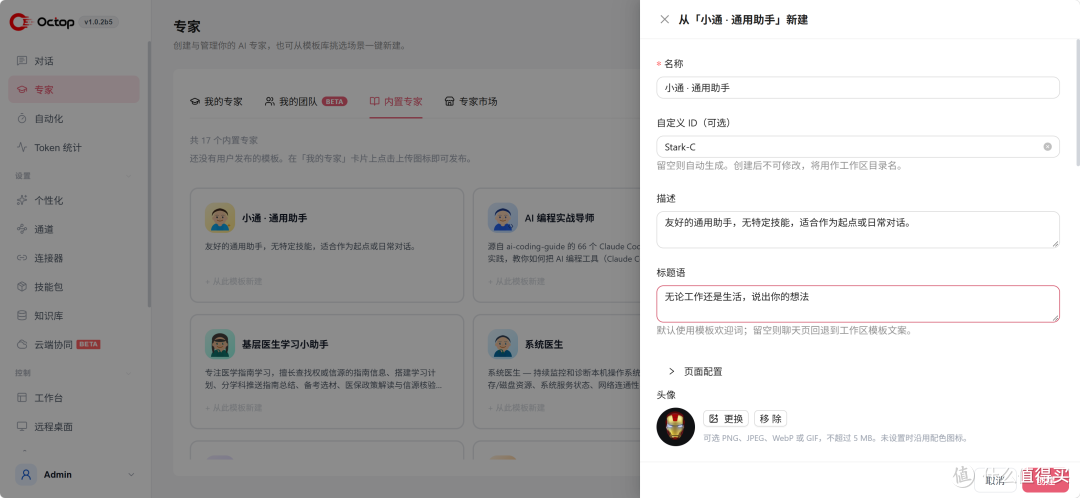Click the 系统医生 card avatar
This screenshot has width=1080, height=498.
click(x=503, y=344)
